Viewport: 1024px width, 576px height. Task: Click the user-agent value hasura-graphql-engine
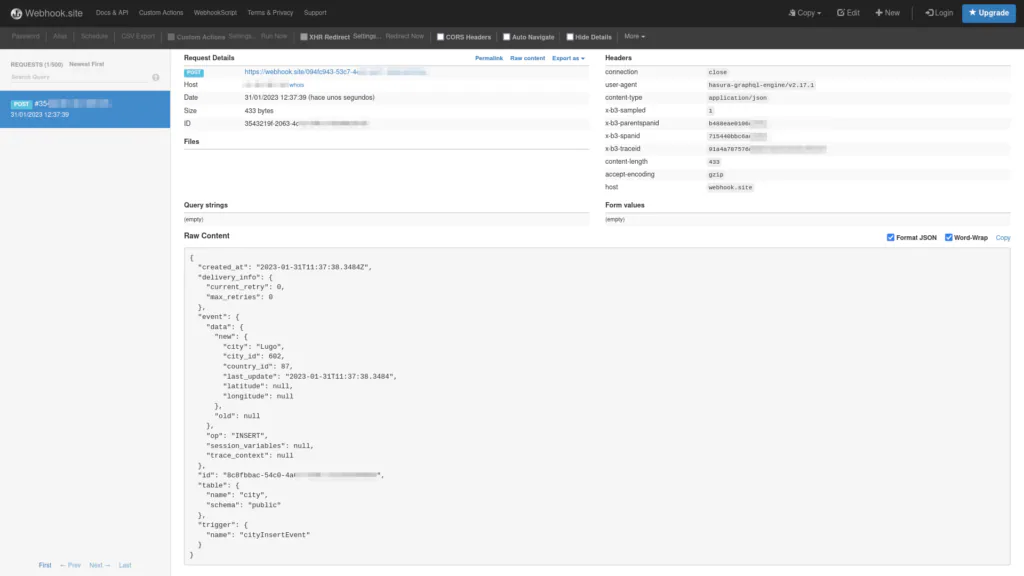[x=761, y=85]
